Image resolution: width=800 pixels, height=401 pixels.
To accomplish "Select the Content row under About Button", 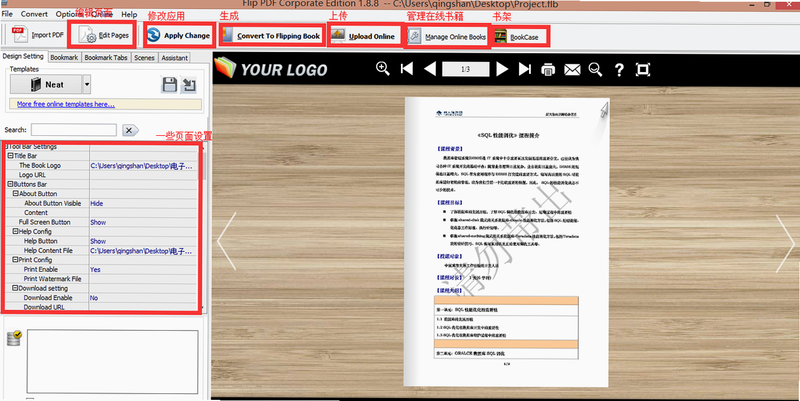I will pos(101,213).
